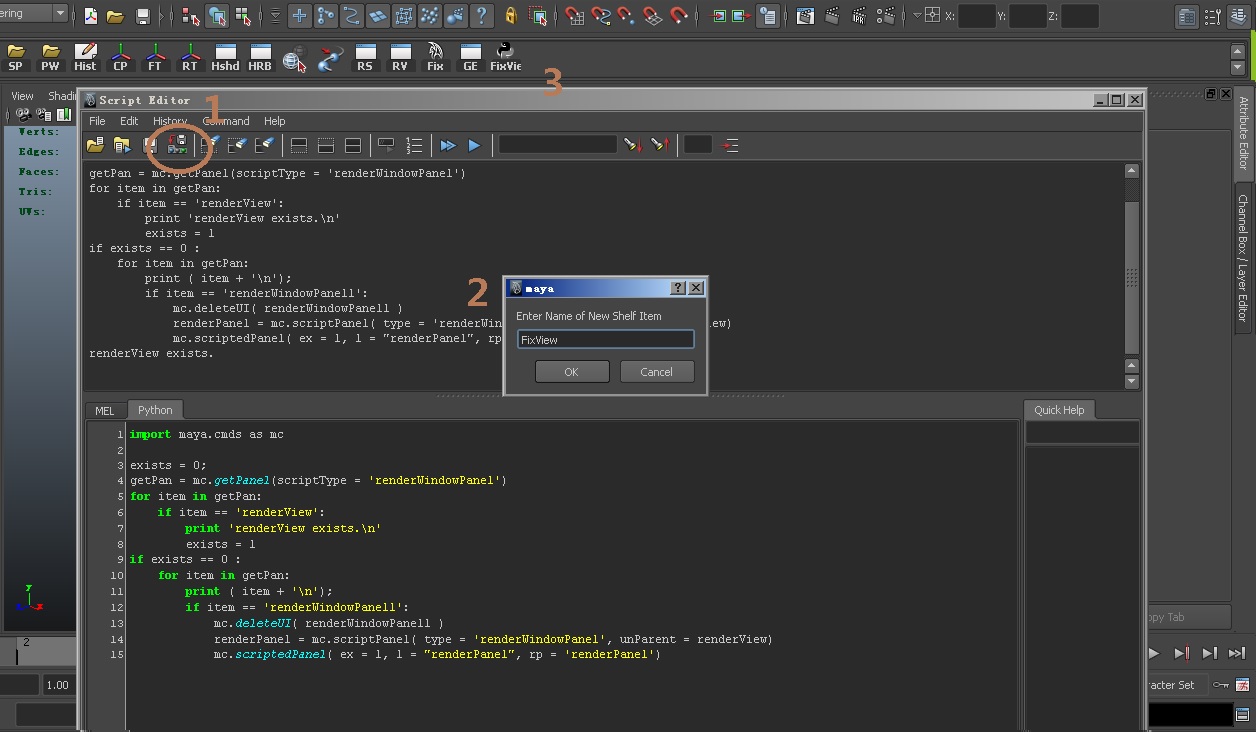
Task: Toggle the auto keyframe key icon
Action: point(1220,685)
